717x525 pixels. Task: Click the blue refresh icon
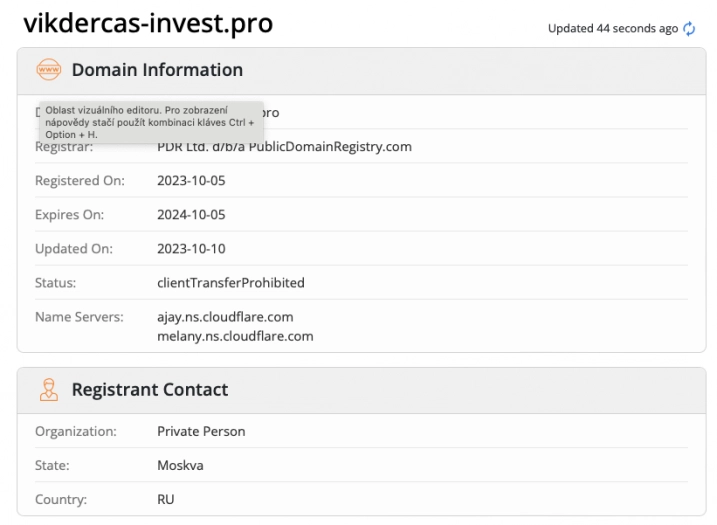point(689,29)
